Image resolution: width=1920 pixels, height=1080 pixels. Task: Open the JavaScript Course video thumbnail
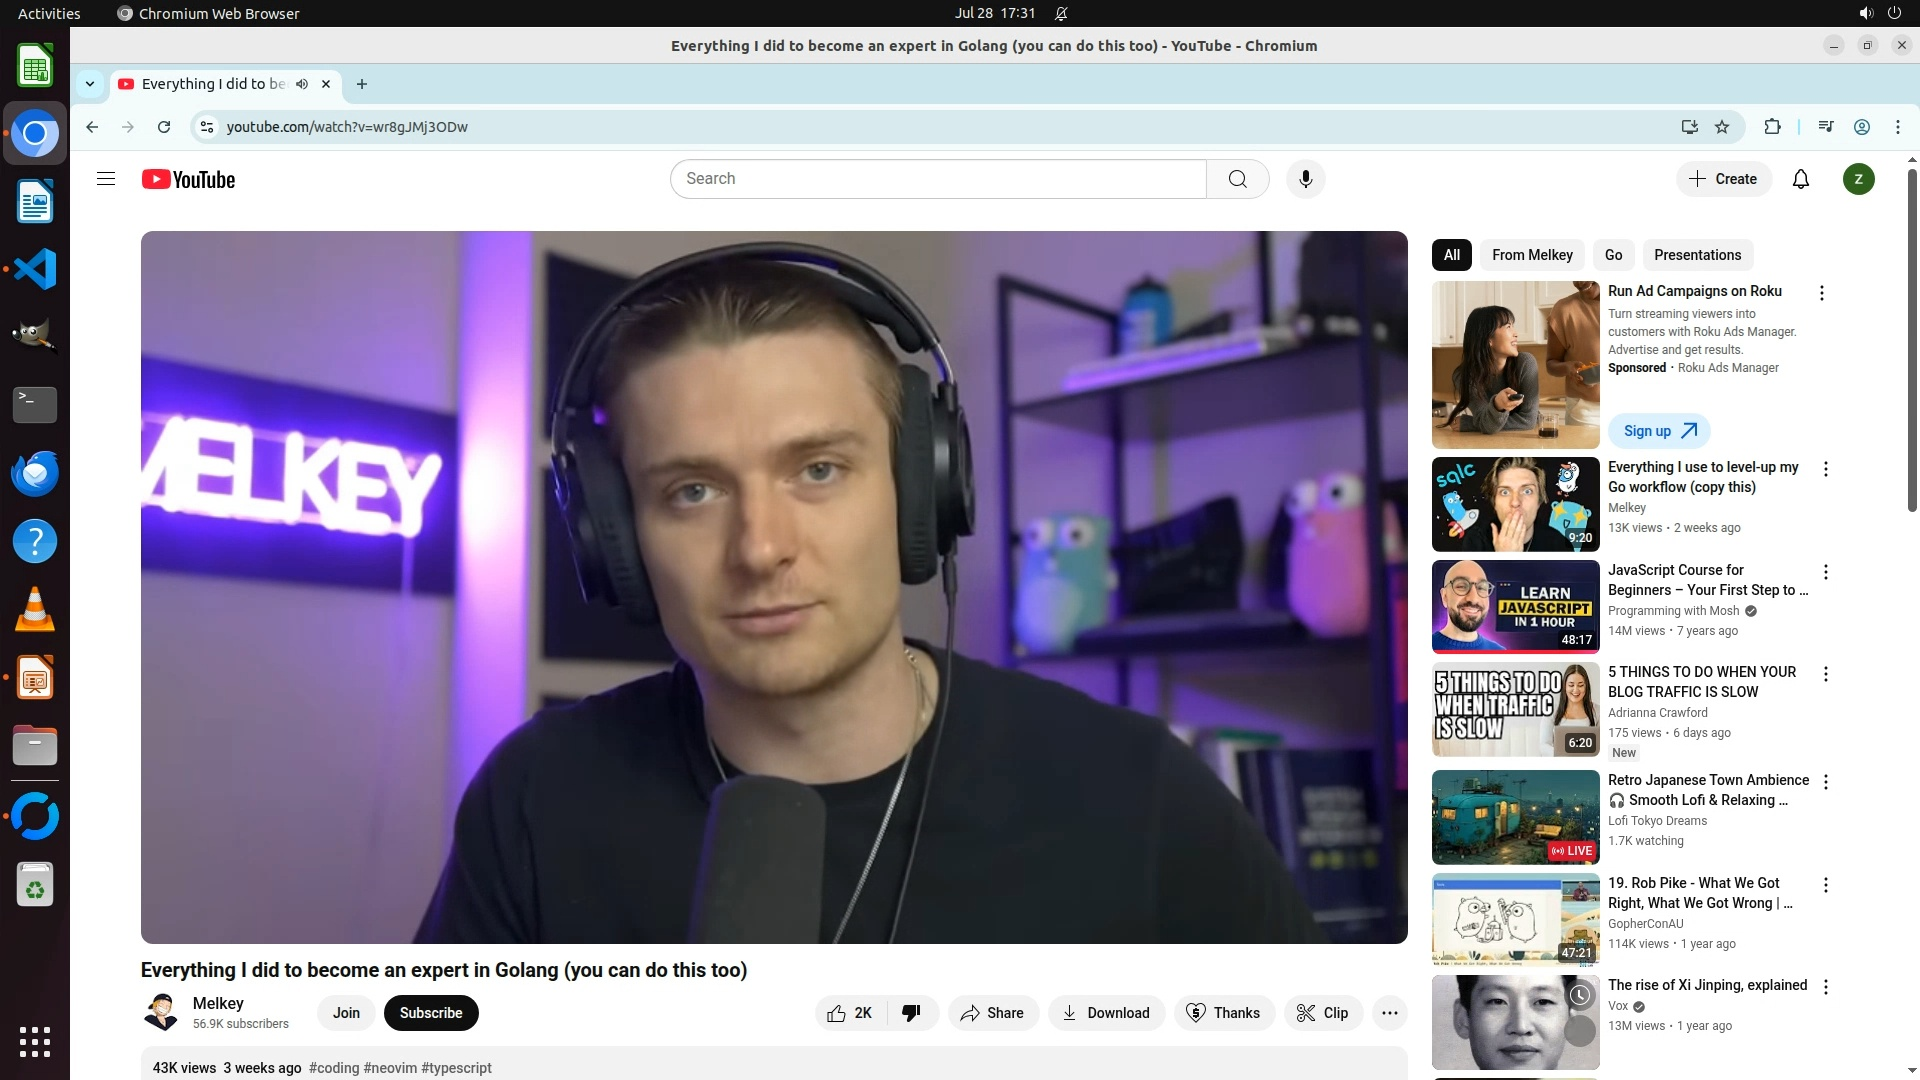tap(1515, 607)
